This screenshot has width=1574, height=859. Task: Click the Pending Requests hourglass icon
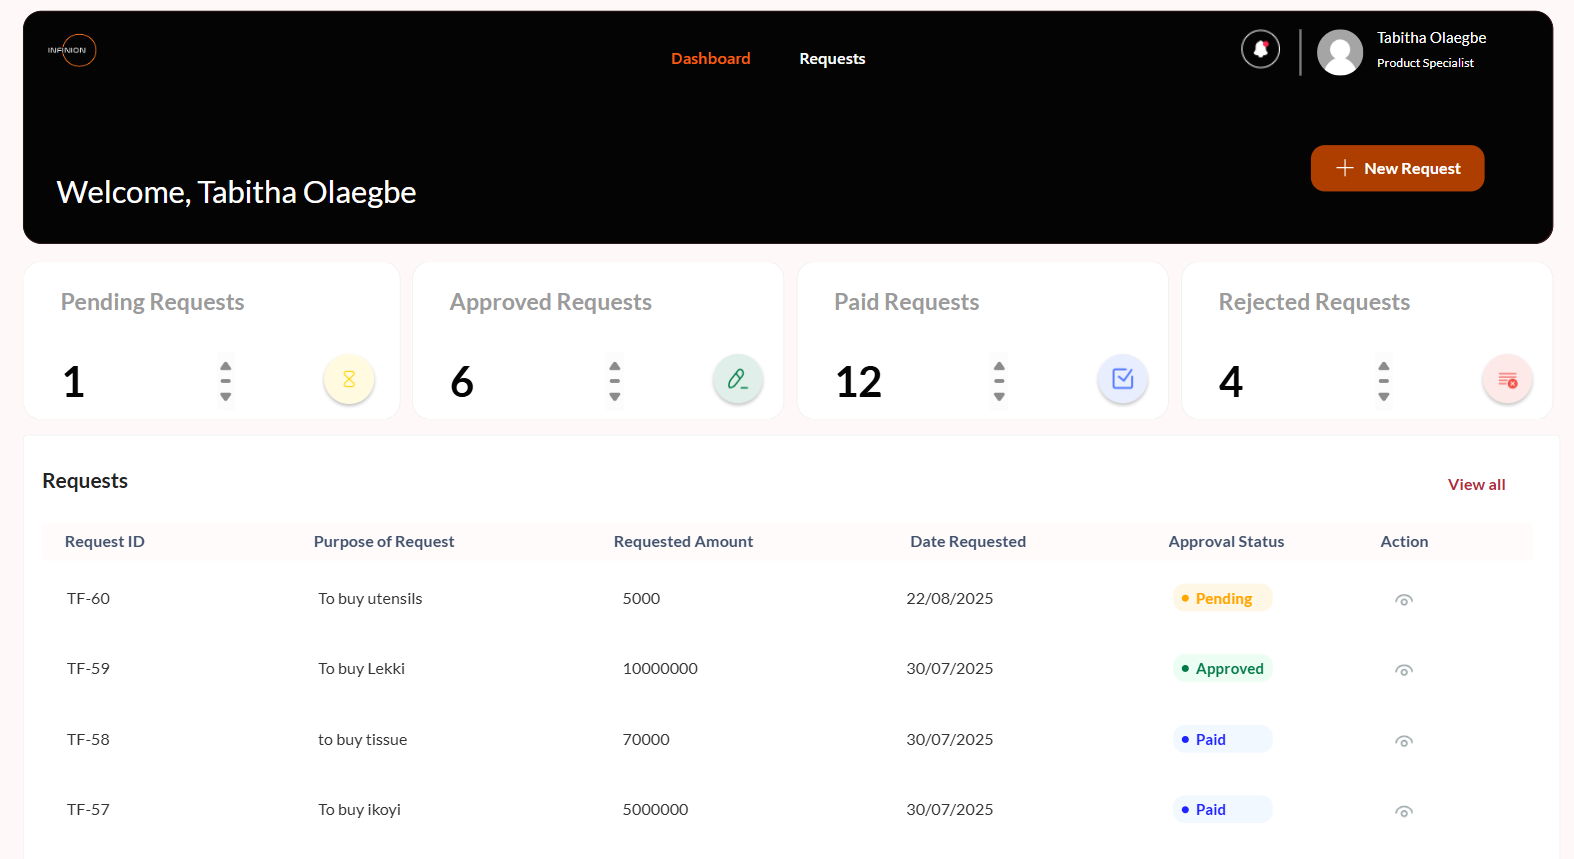pos(349,380)
